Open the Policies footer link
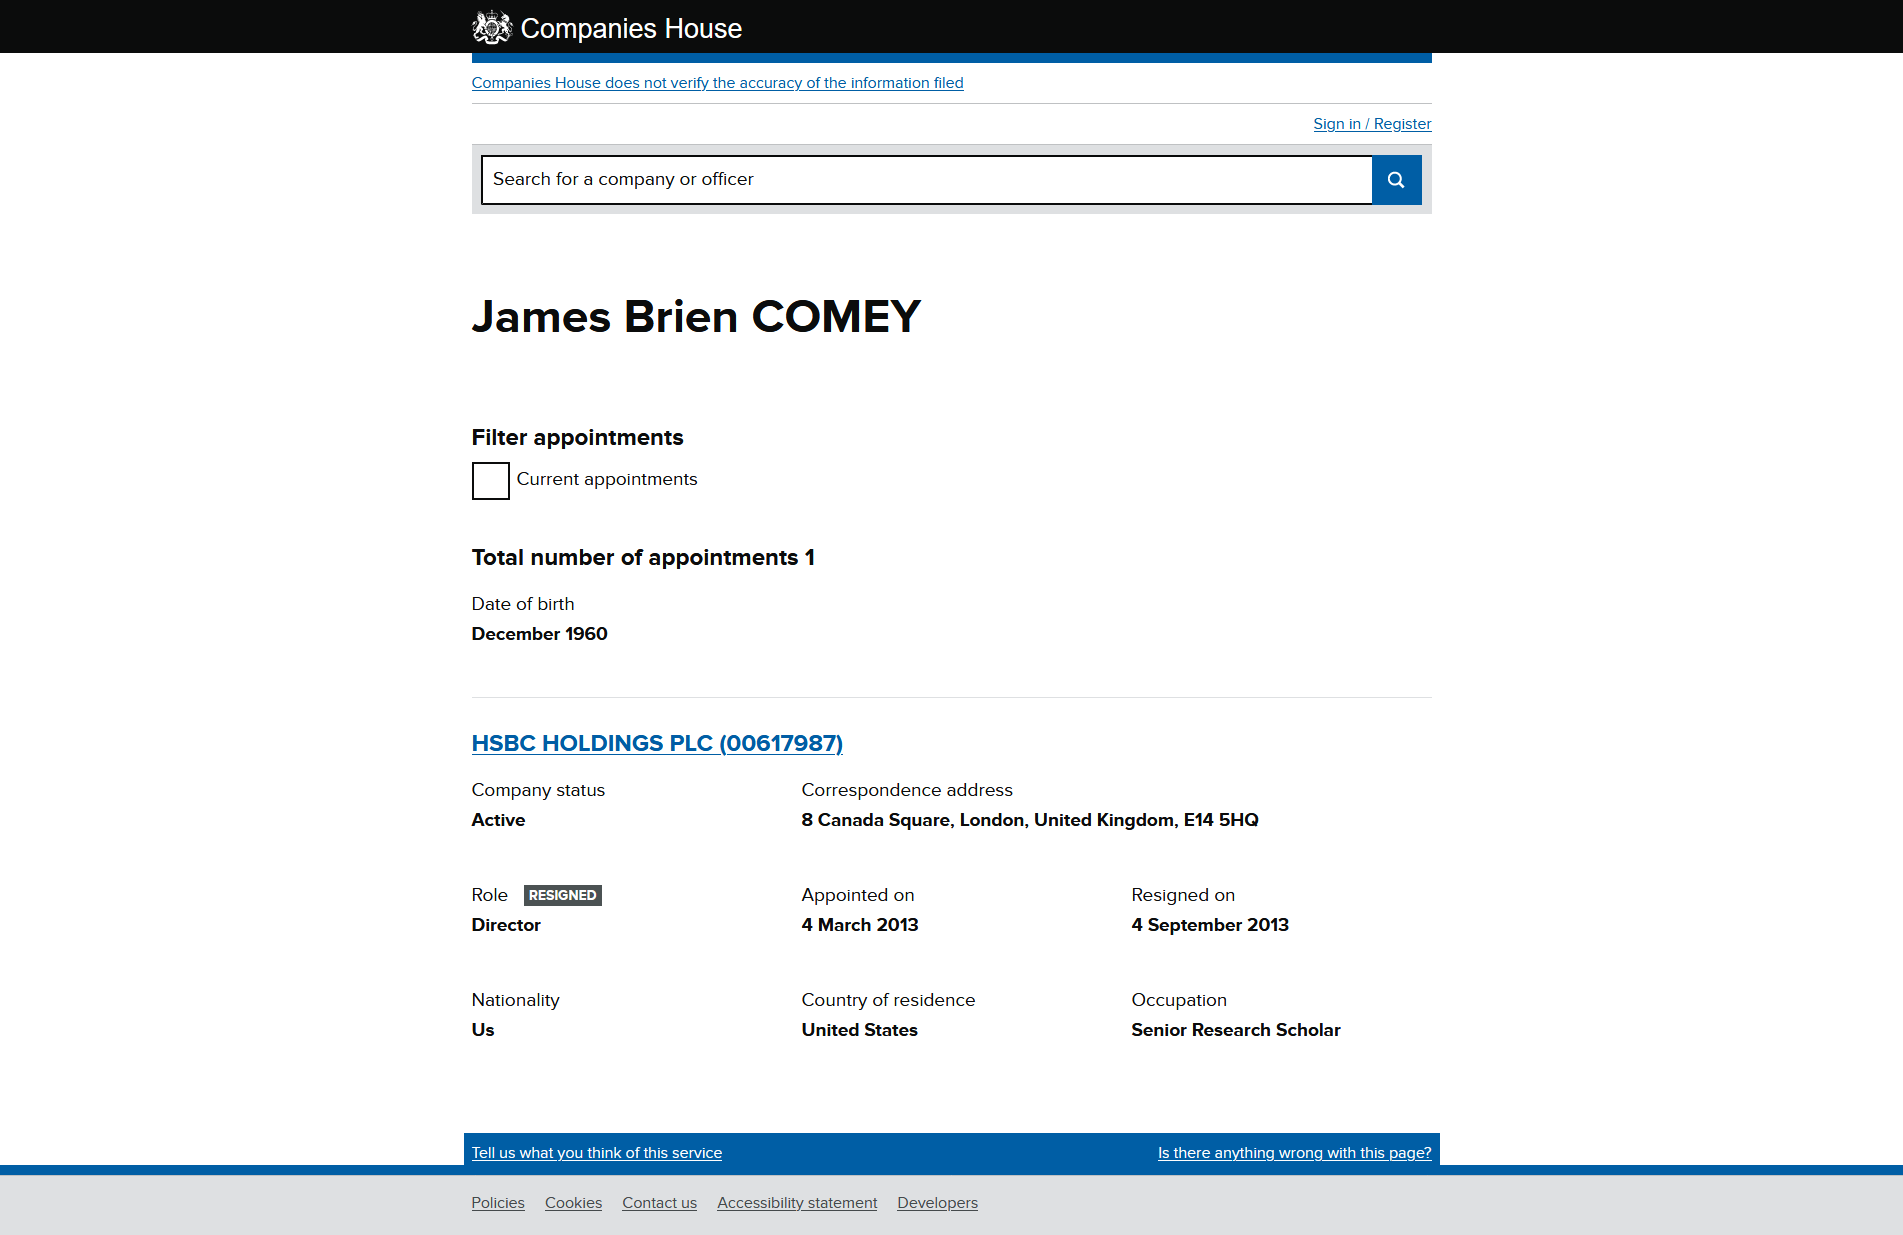The width and height of the screenshot is (1903, 1235). click(498, 1203)
